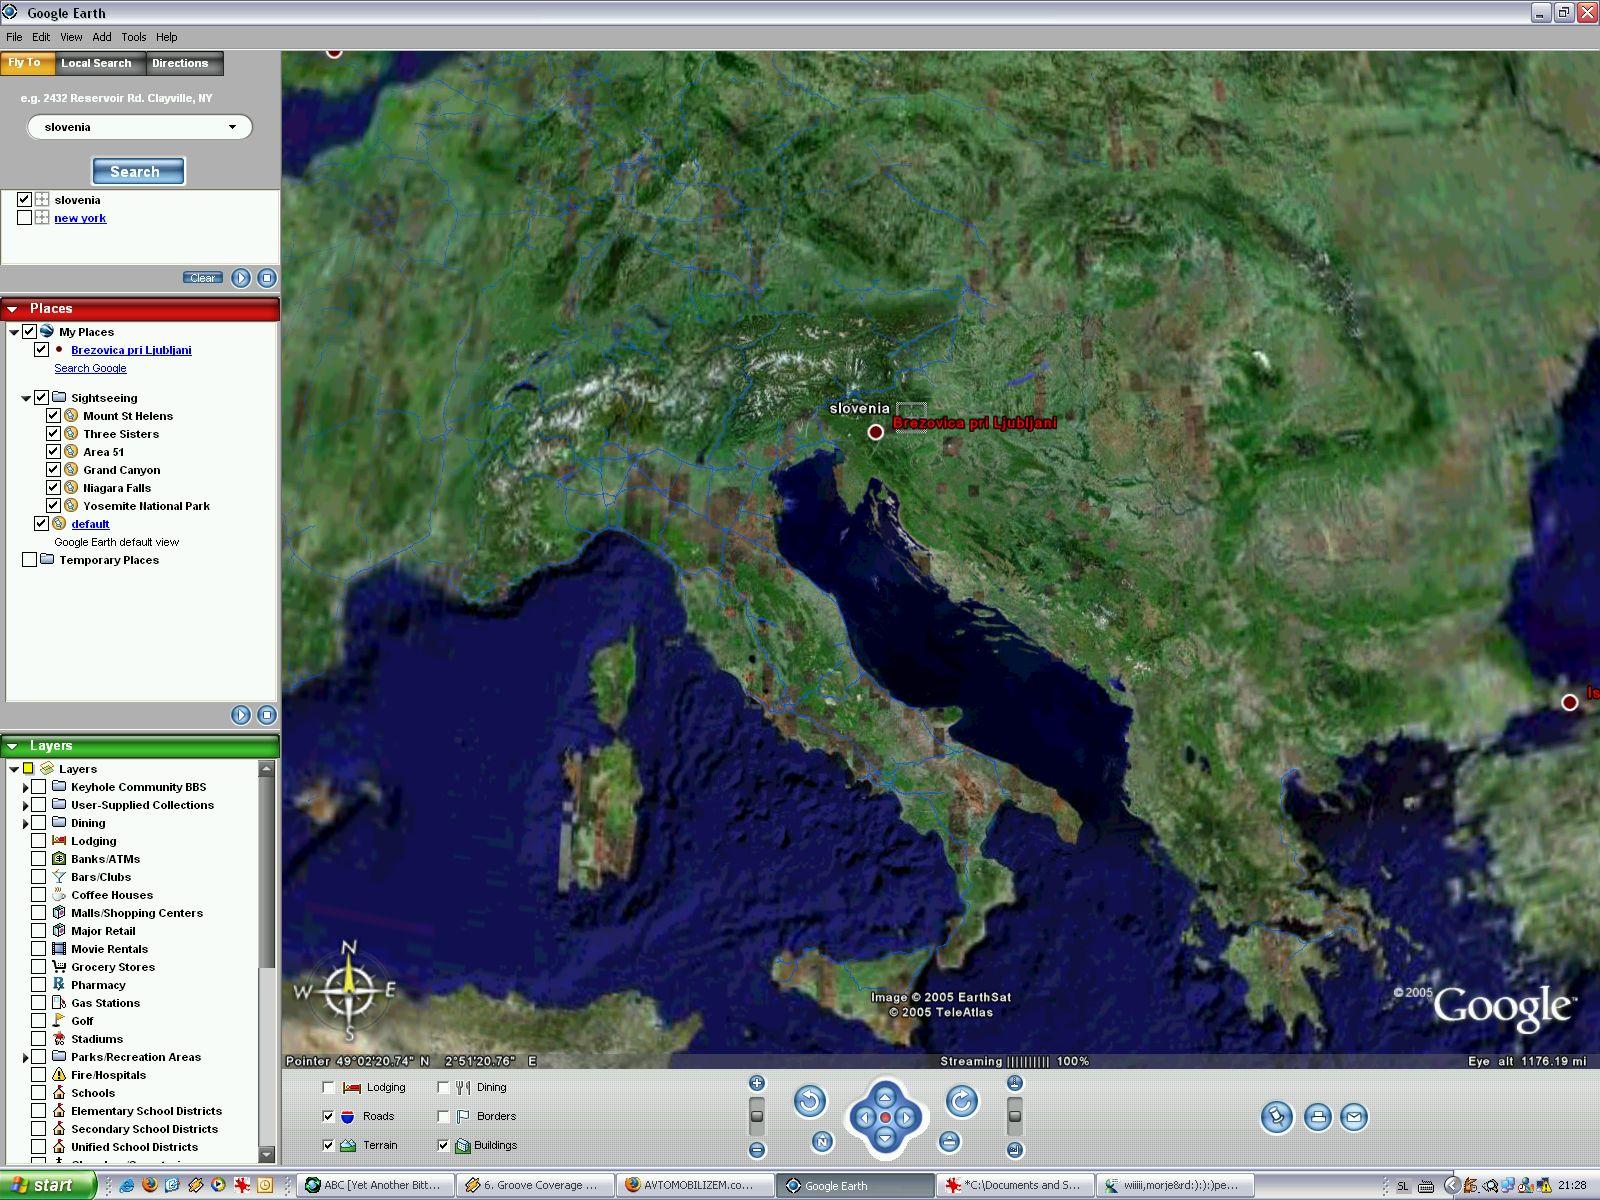Viewport: 1600px width, 1200px height.
Task: Reset the view to north
Action: 822,1141
